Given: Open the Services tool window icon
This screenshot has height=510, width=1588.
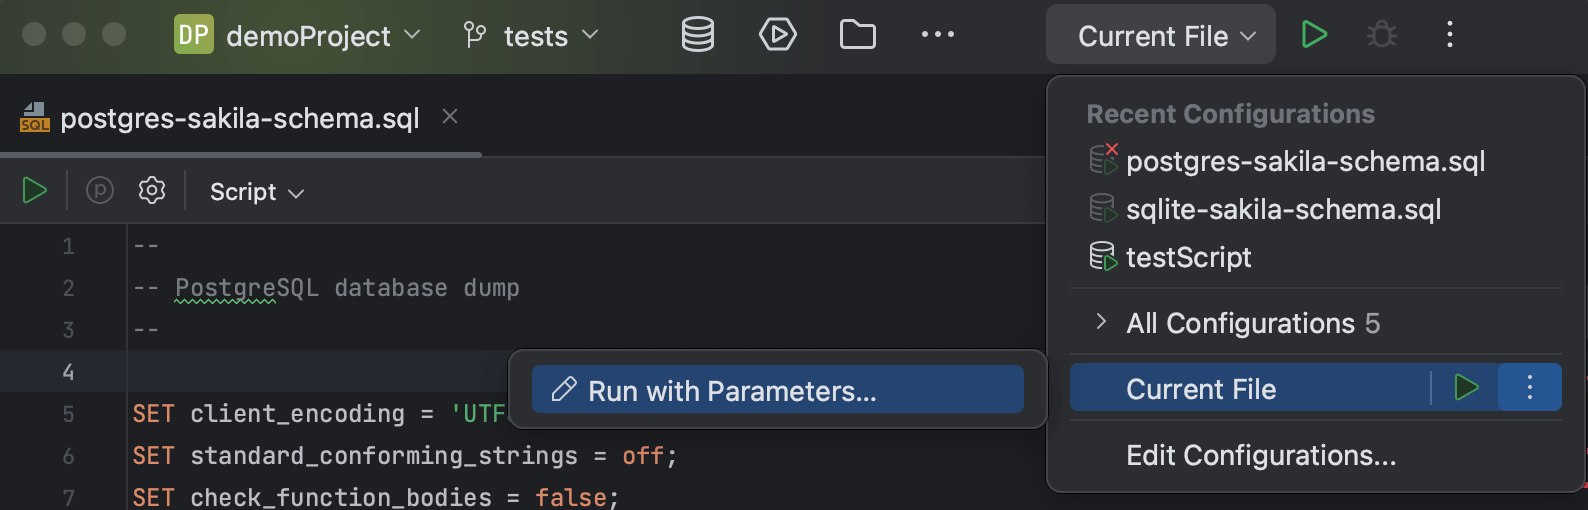Looking at the screenshot, I should point(777,35).
